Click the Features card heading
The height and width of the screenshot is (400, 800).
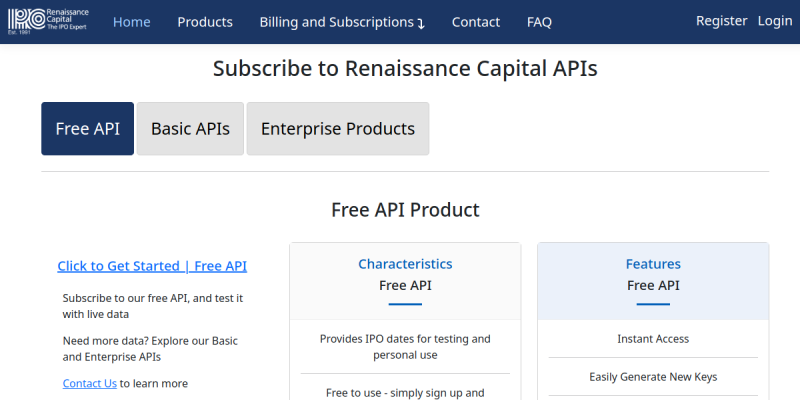(653, 264)
